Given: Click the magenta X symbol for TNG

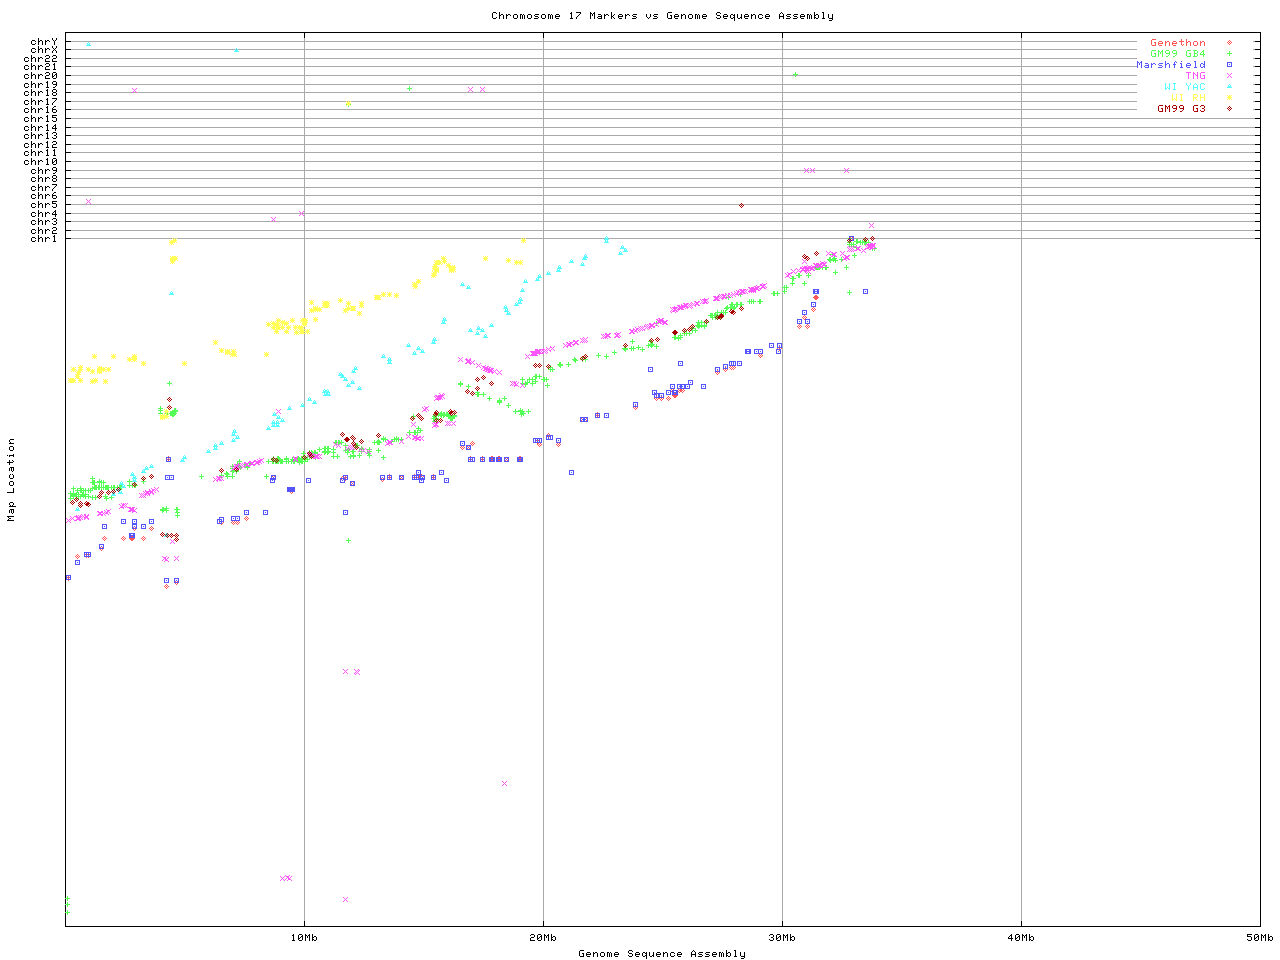Looking at the screenshot, I should click(x=1229, y=76).
